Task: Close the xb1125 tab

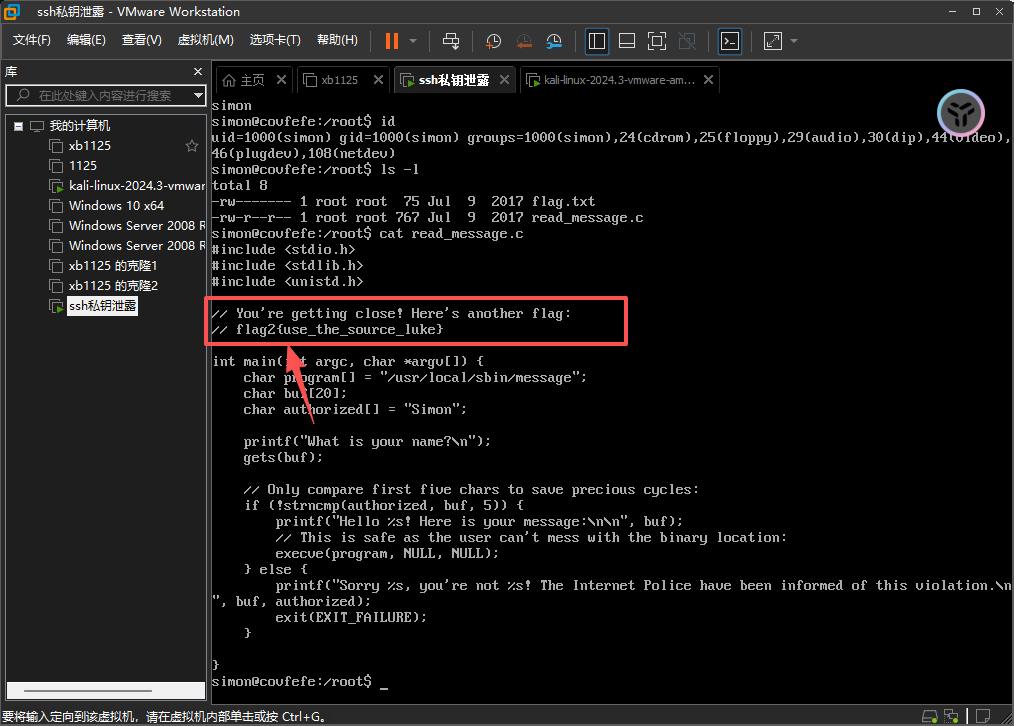Action: 378,80
